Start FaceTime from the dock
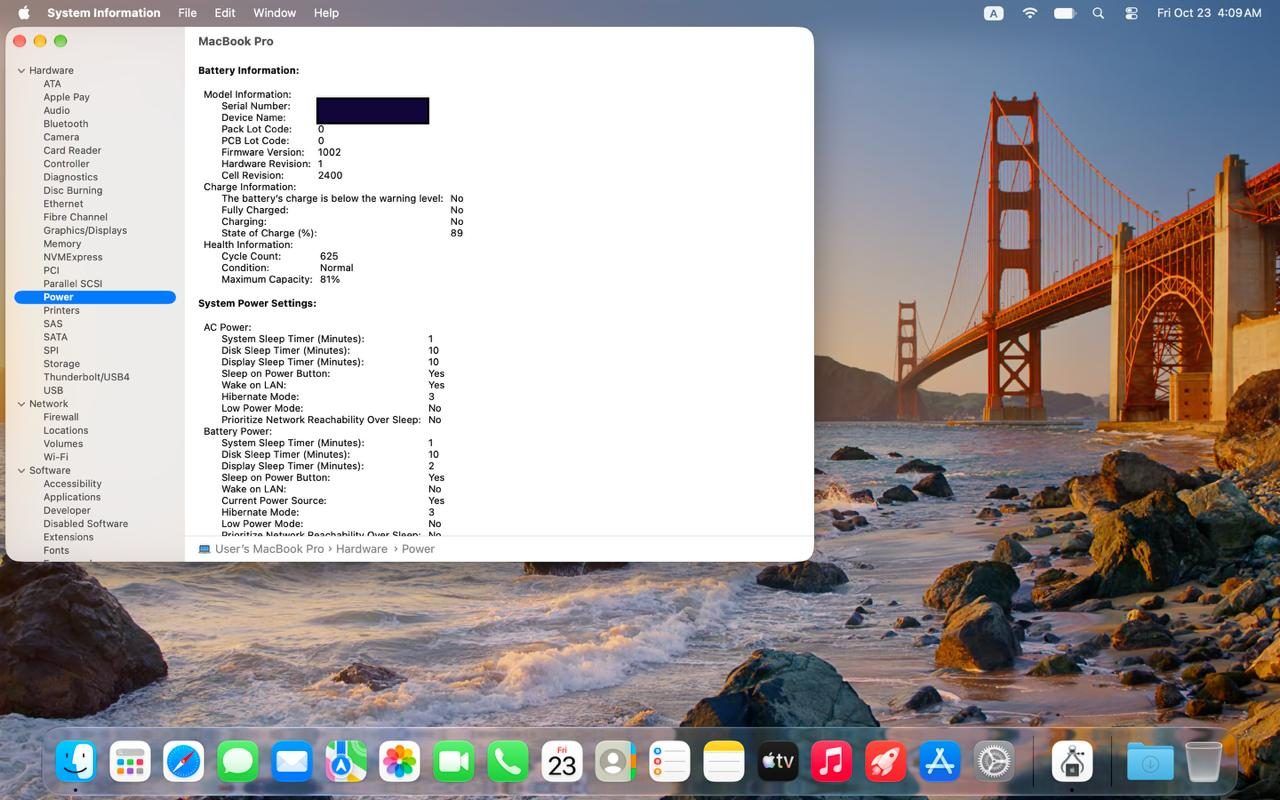Image resolution: width=1280 pixels, height=800 pixels. coord(454,762)
